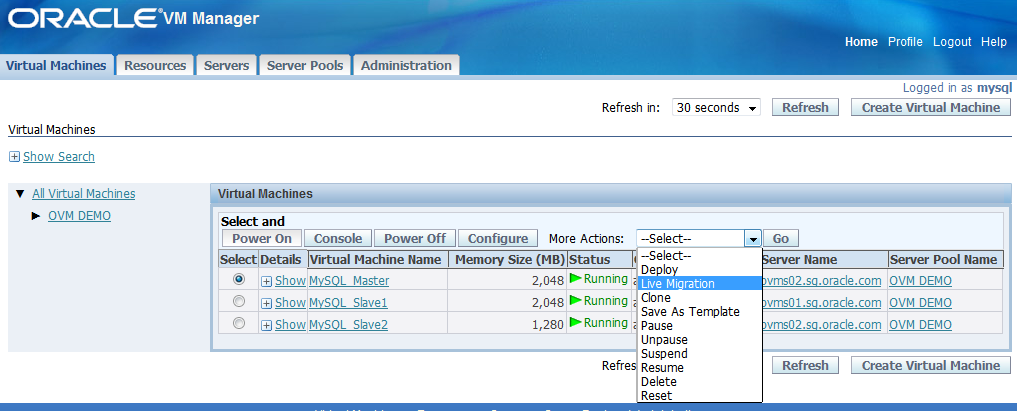Collapse the All Virtual Machines tree arrow
1017x413 pixels.
(x=19, y=194)
